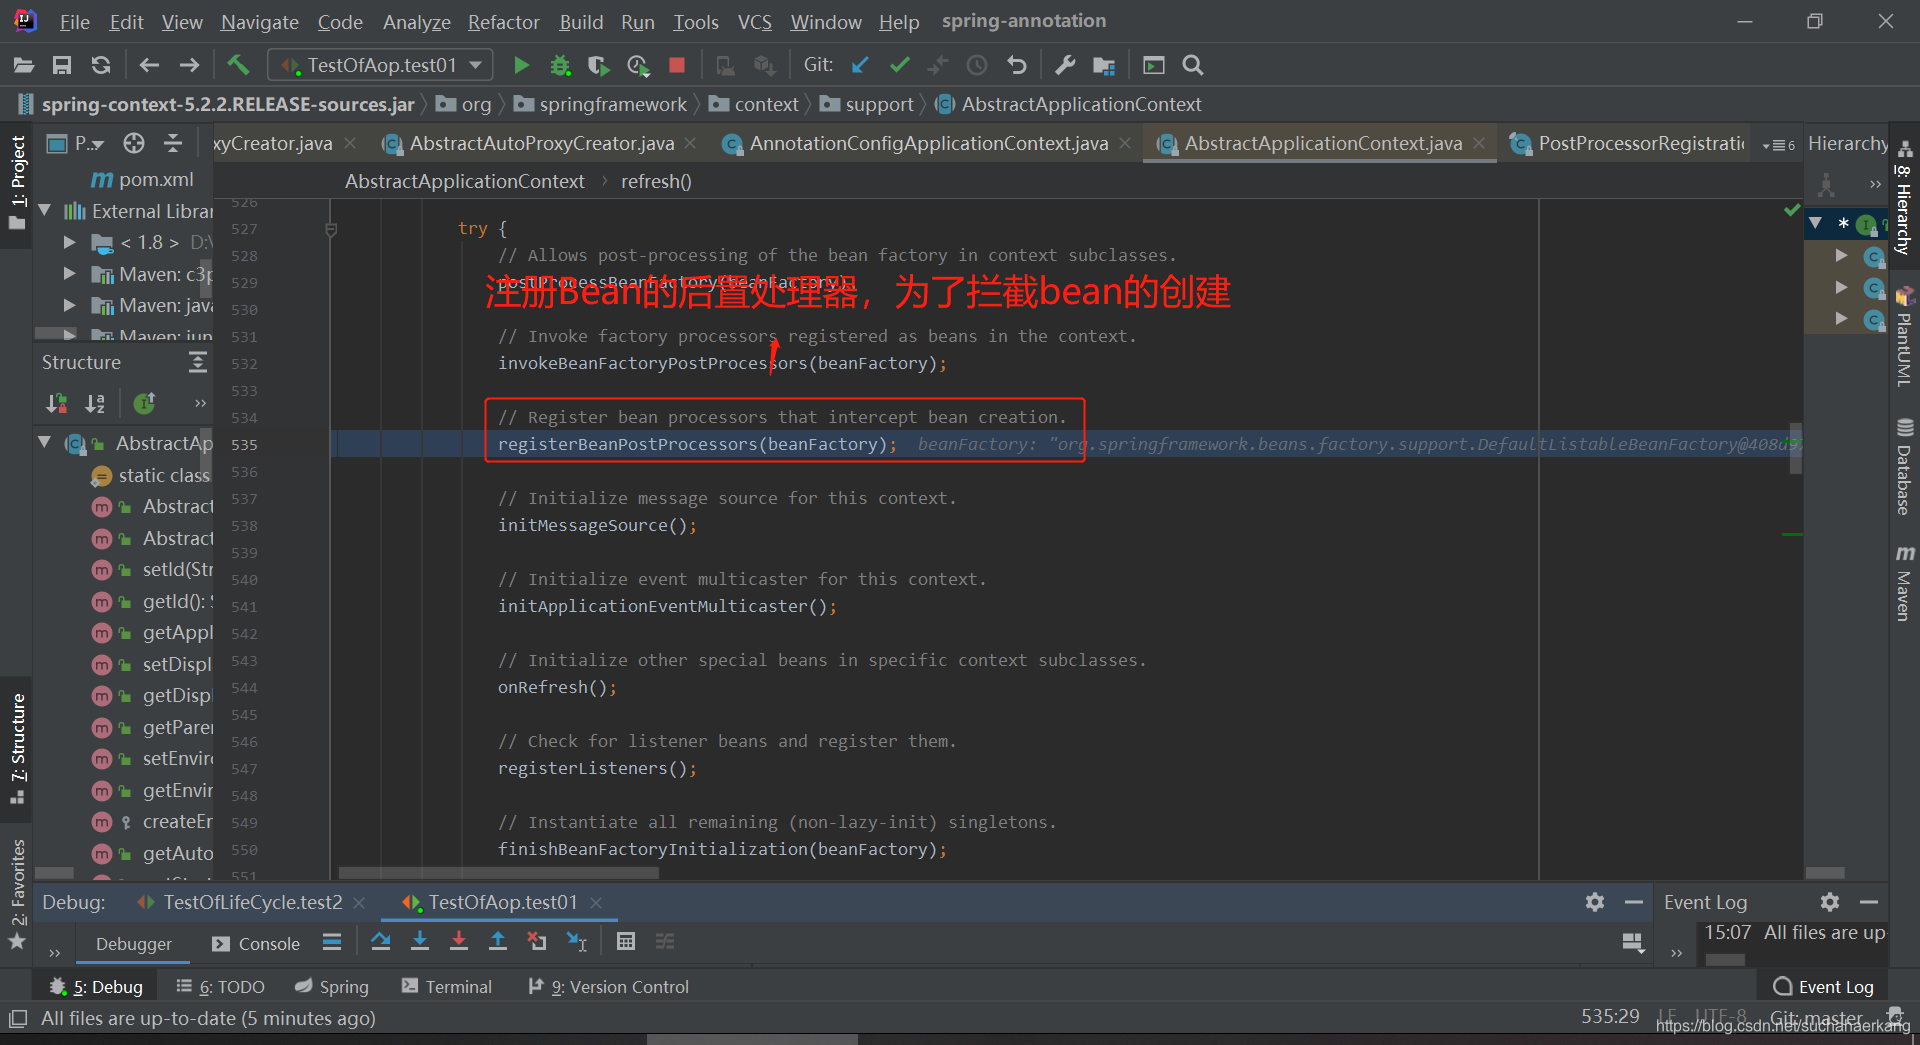
Task: Navigate Back with left arrow icon
Action: [149, 65]
